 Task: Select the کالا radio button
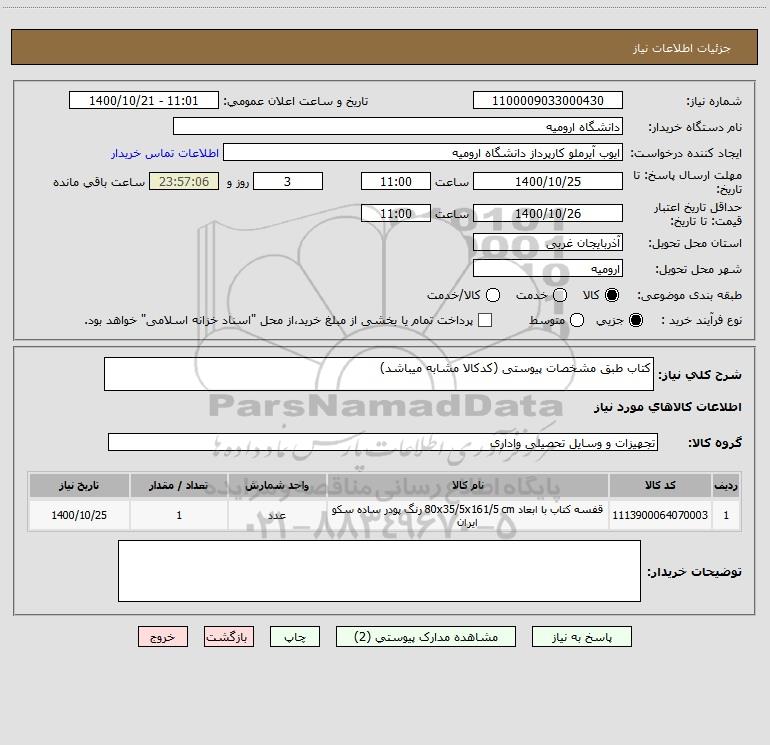coord(612,295)
